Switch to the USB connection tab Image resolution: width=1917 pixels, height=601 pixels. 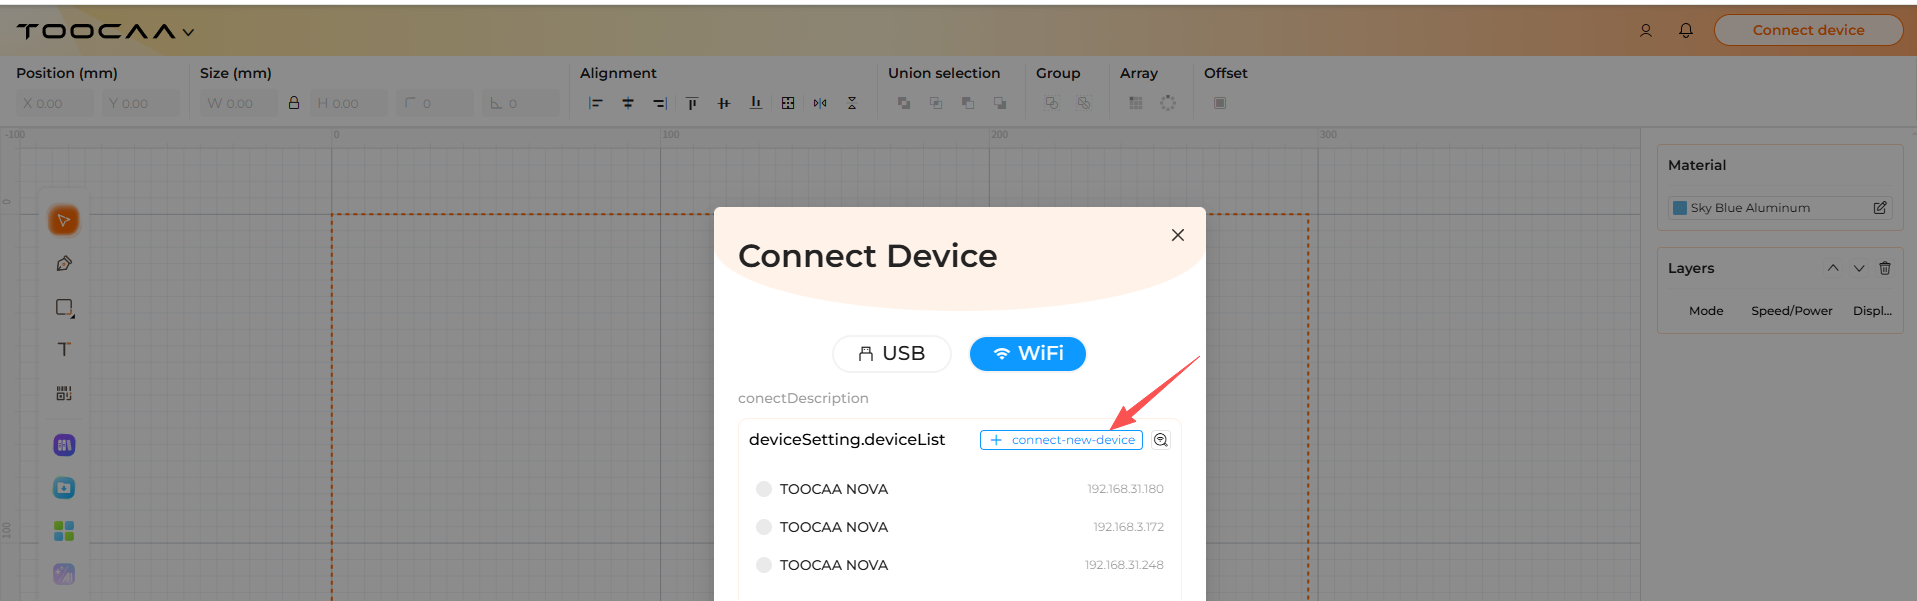(892, 354)
